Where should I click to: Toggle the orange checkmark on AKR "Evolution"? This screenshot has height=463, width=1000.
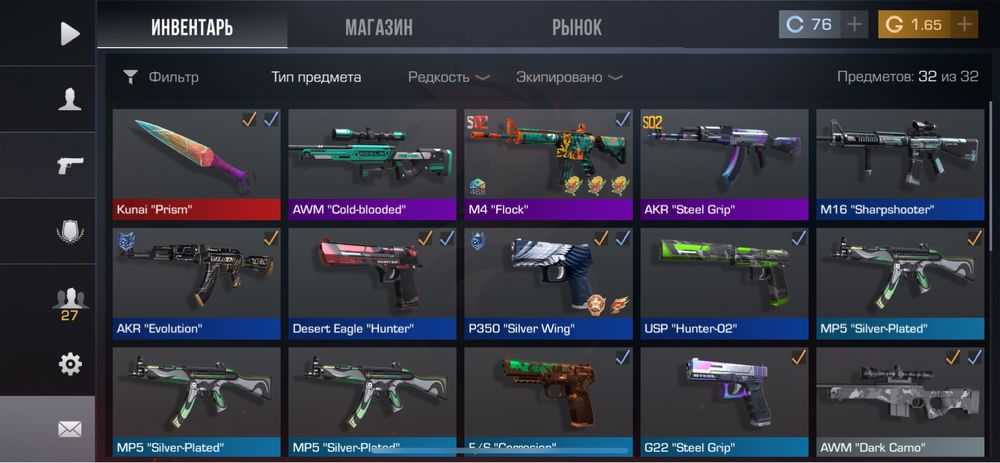271,239
